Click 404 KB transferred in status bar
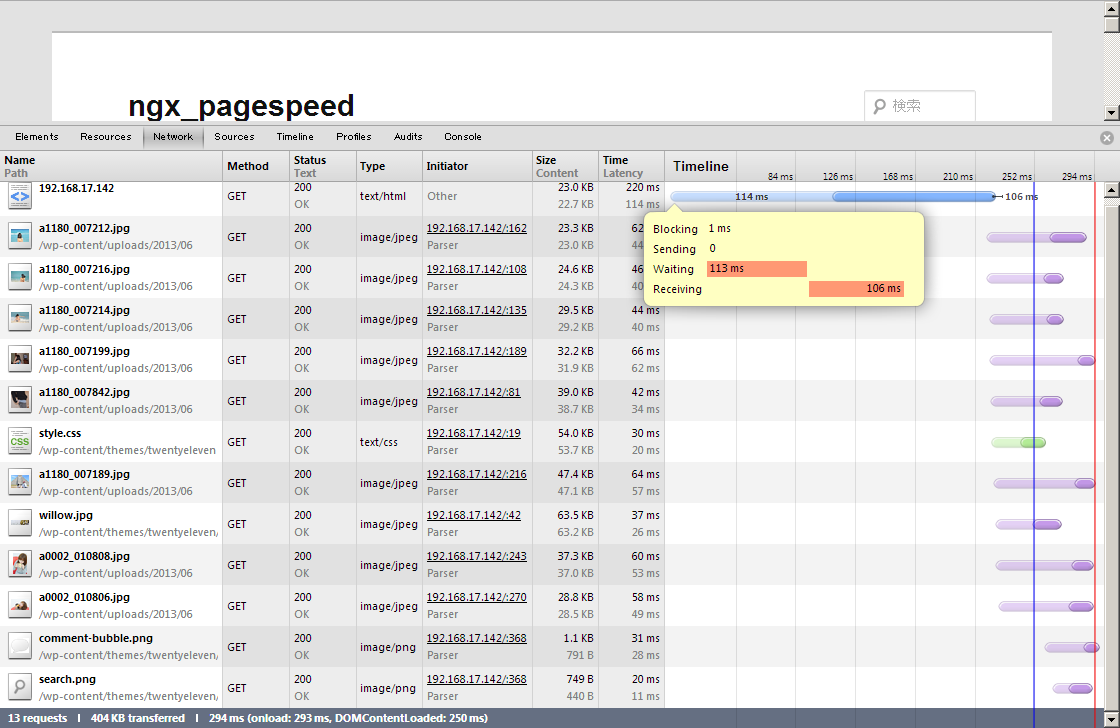Screen dimensions: 1120x728 137,718
